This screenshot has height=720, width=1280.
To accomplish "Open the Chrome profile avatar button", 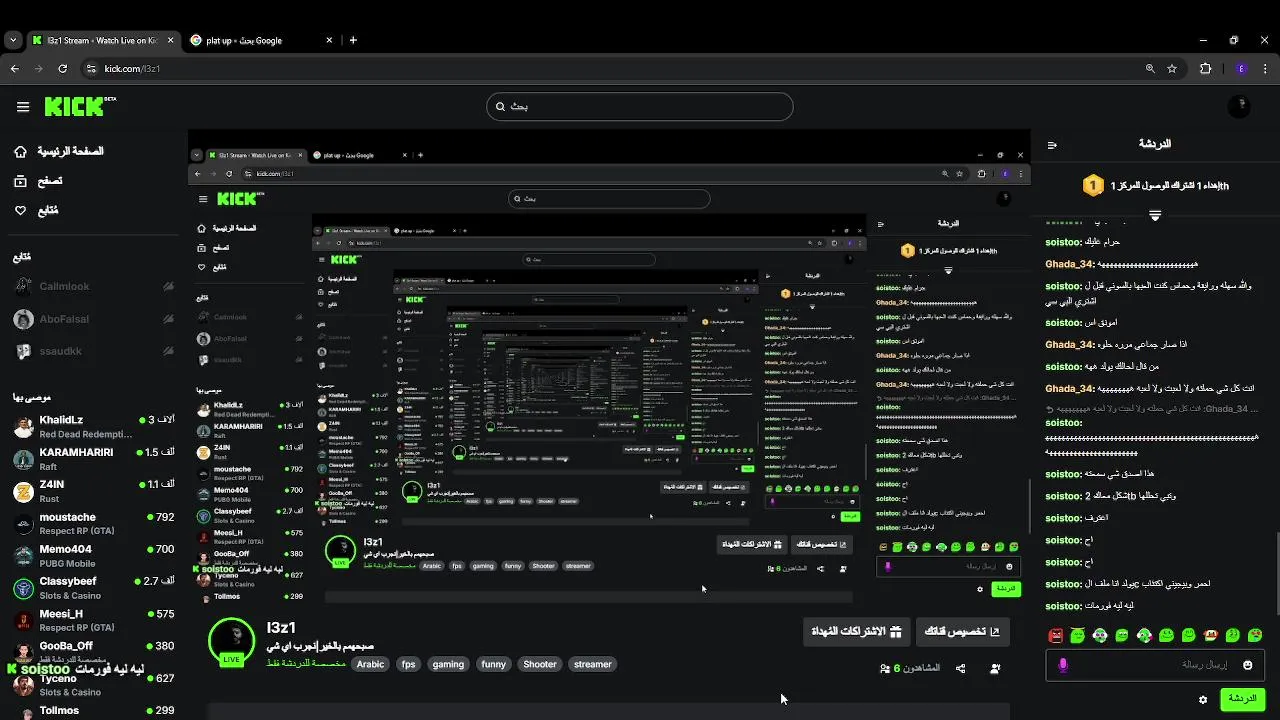I will [x=1241, y=69].
